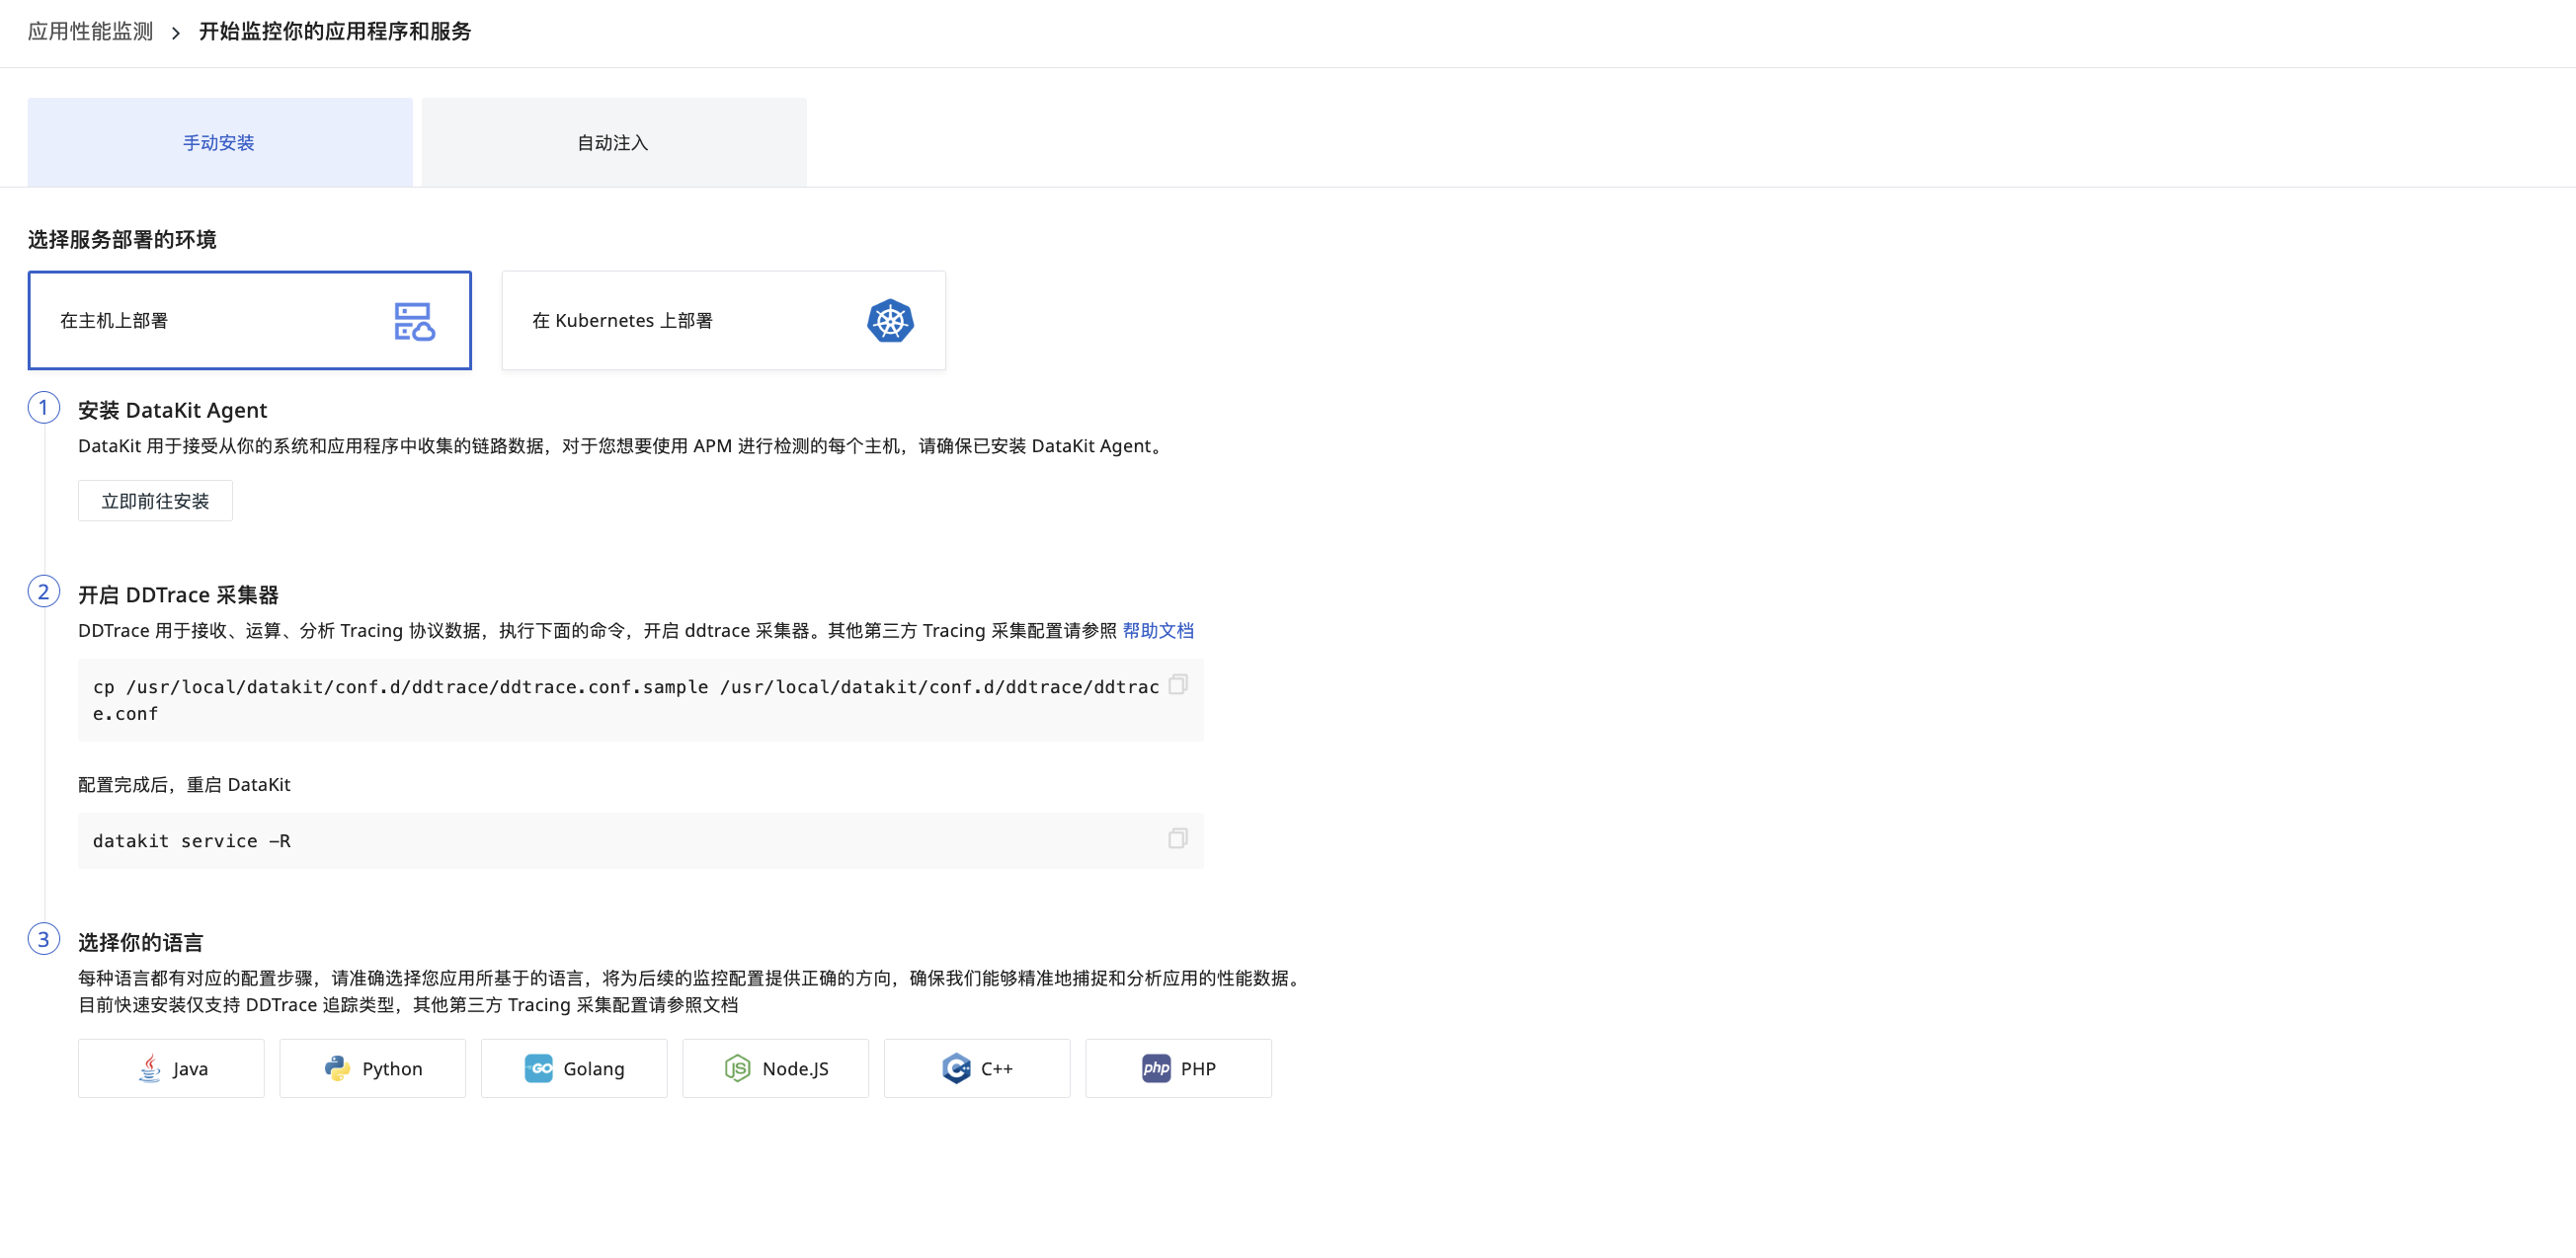Select the 在主机上部署 deployment card
This screenshot has height=1258, width=2576.
click(250, 320)
